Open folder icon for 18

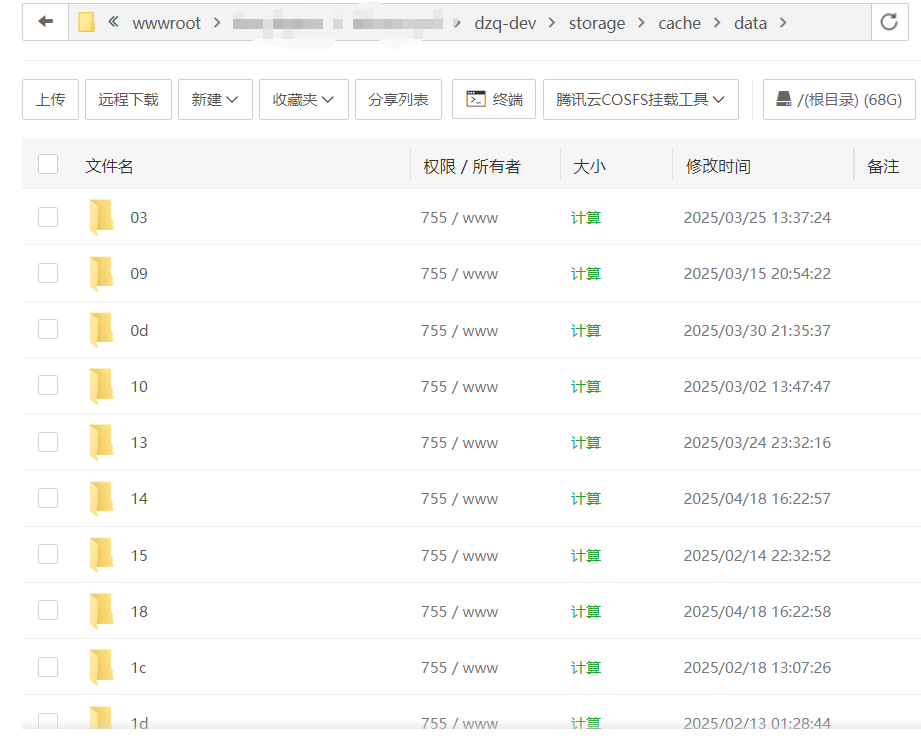click(101, 611)
